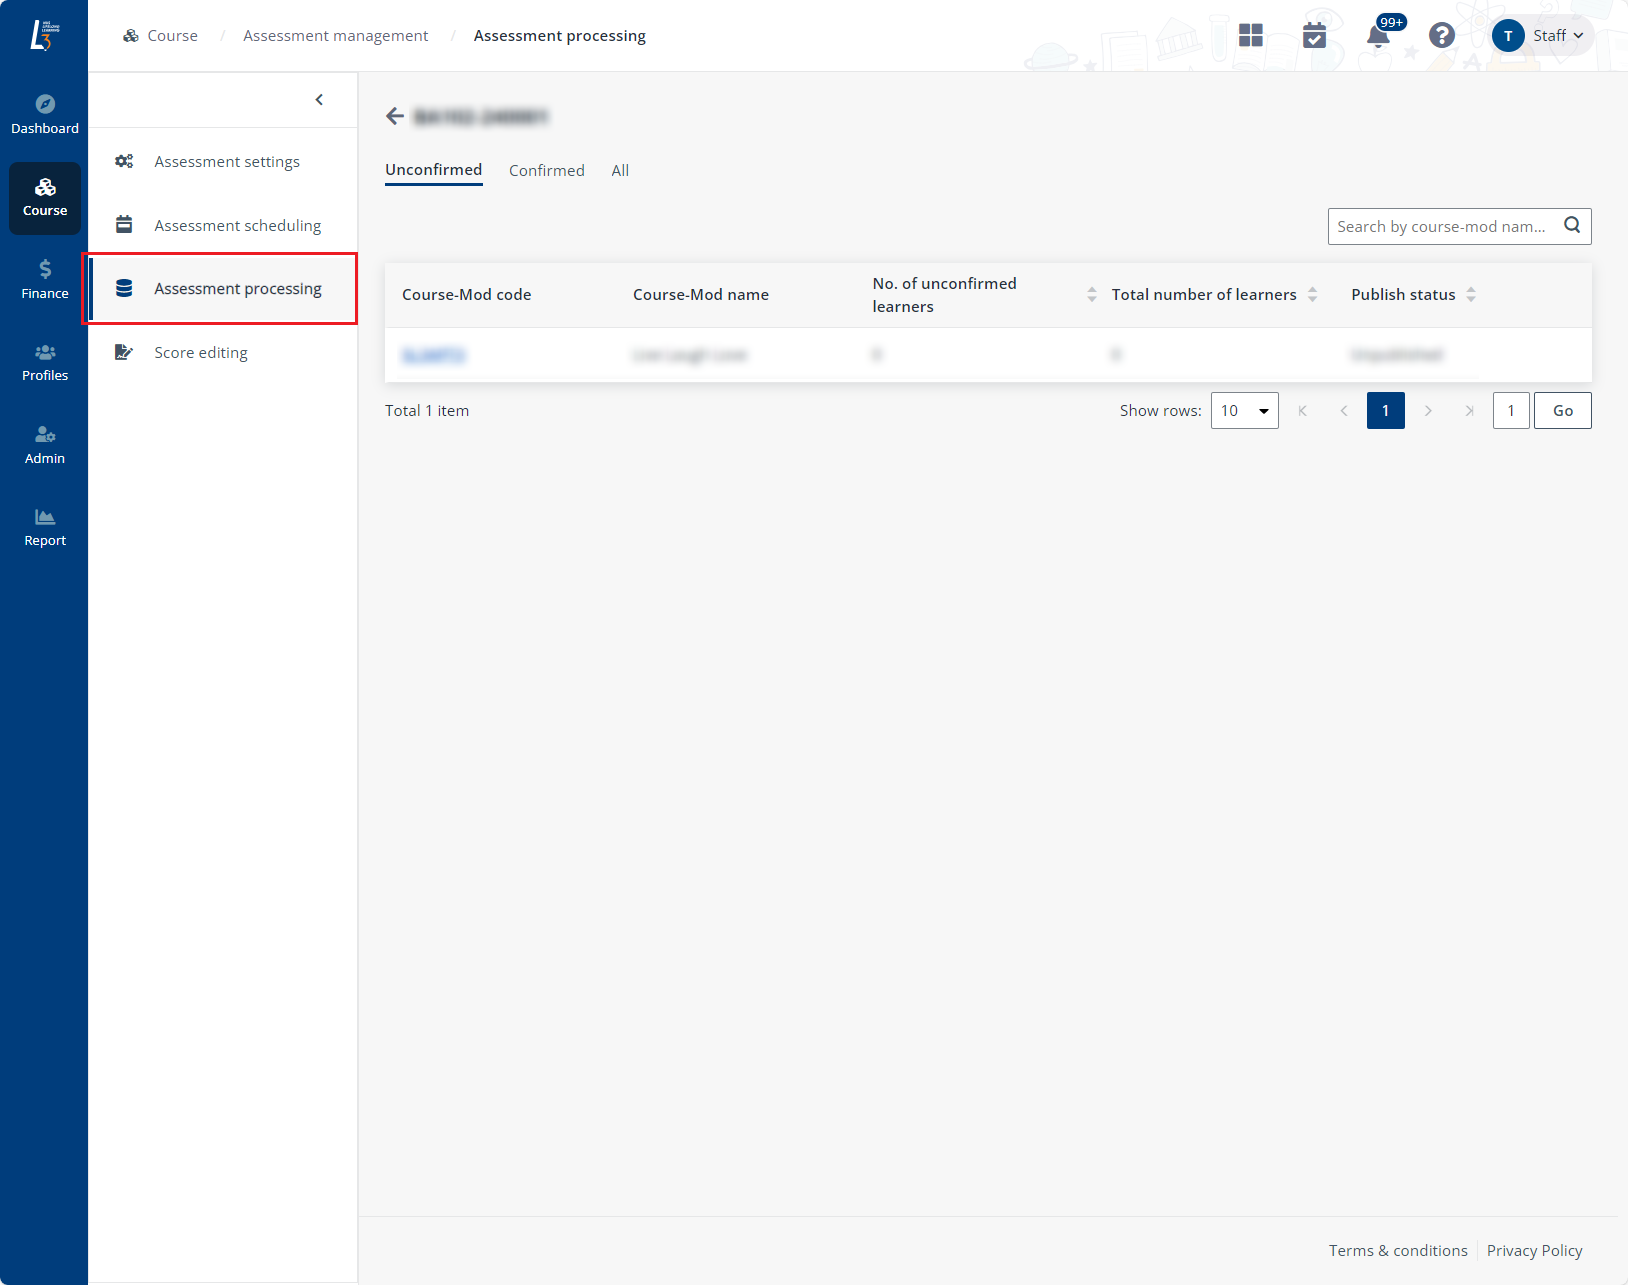Screen dimensions: 1628x1285
Task: Sort by Publish status column
Action: [x=1470, y=295]
